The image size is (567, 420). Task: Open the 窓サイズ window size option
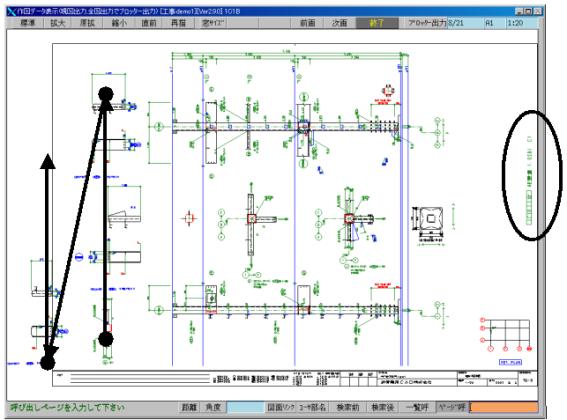click(213, 23)
